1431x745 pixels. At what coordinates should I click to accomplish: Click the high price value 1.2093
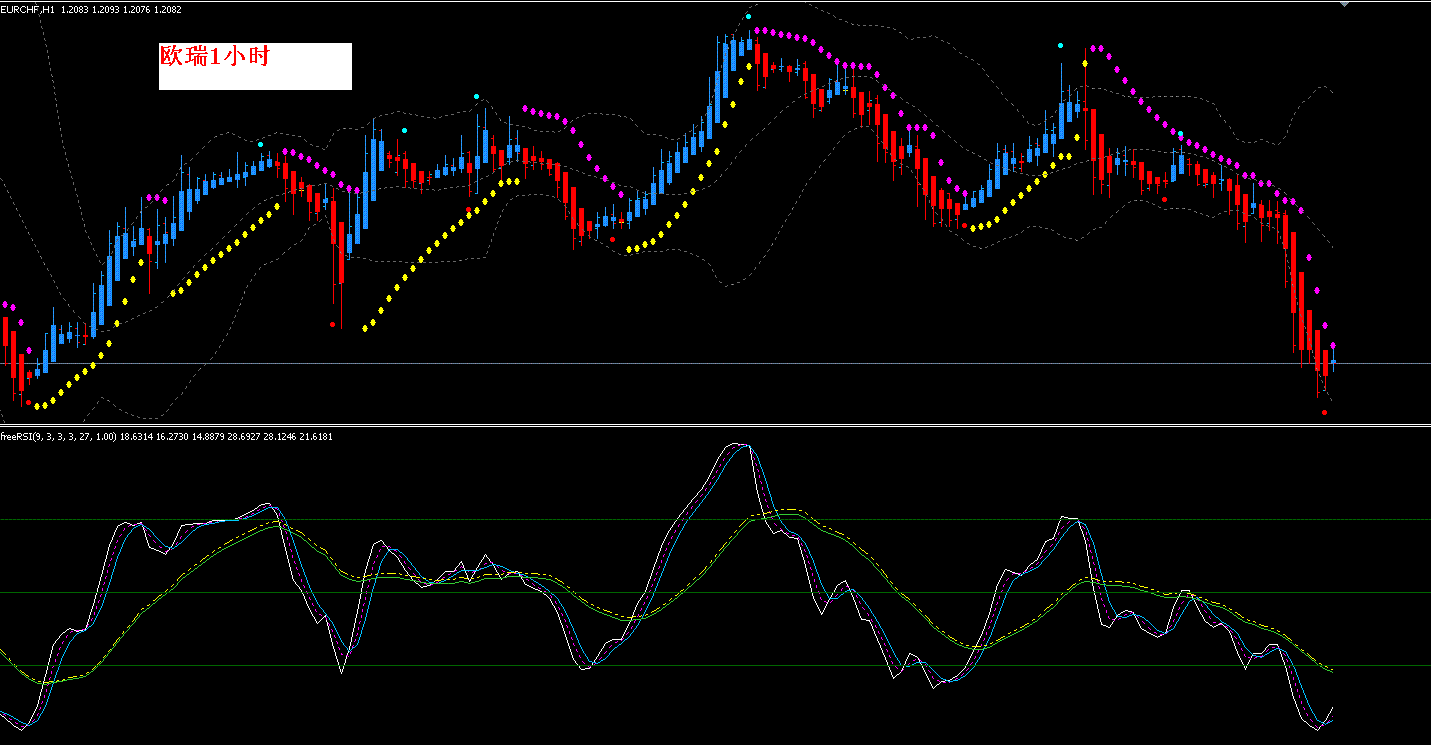[105, 9]
